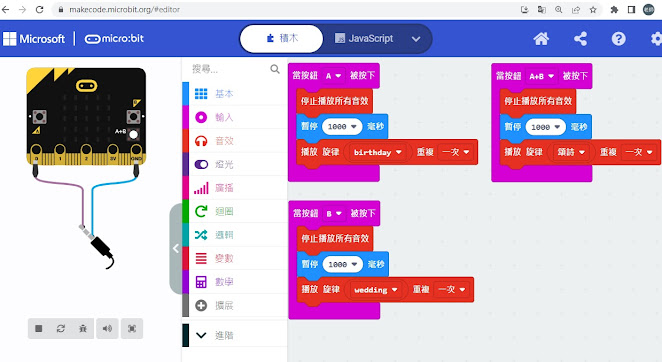662x362 pixels.
Task: Open the 燈光 (LED) category
Action: pyautogui.click(x=235, y=164)
